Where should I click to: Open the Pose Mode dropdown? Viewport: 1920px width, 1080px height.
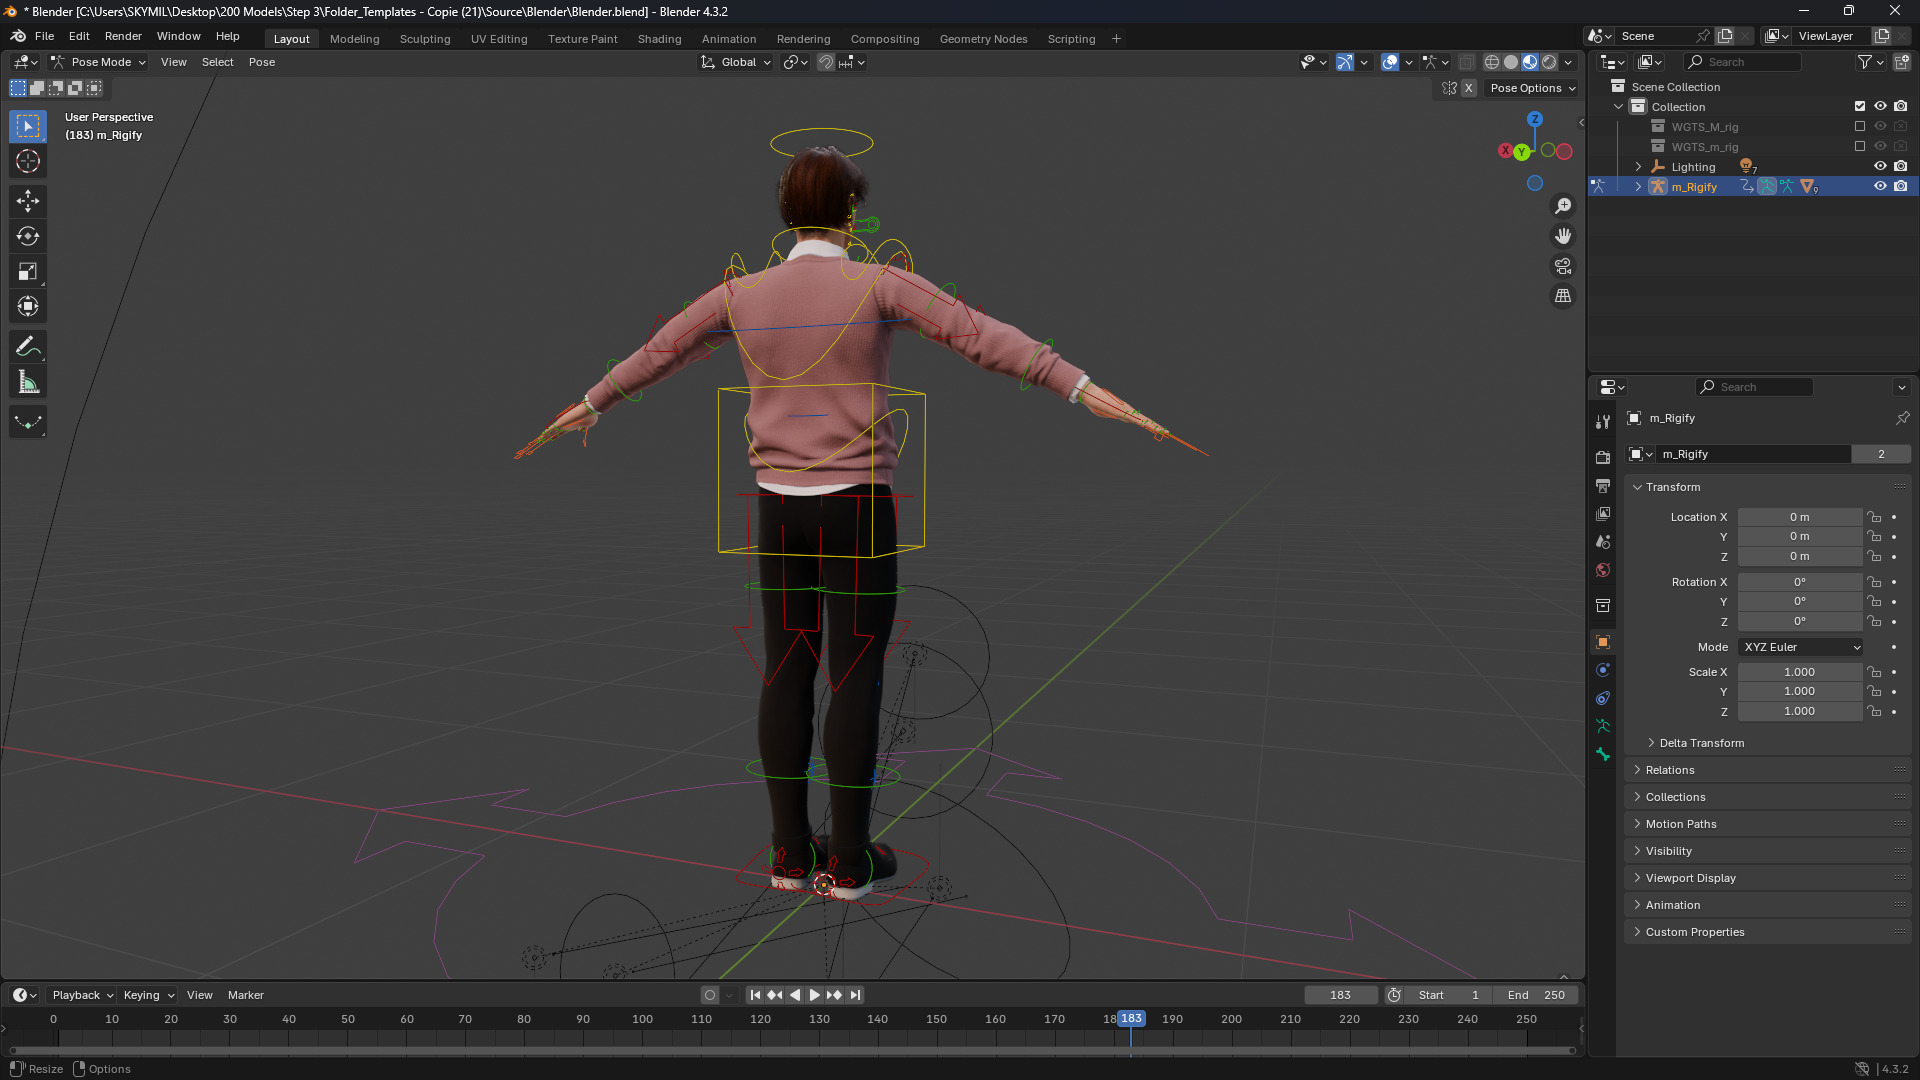click(99, 62)
